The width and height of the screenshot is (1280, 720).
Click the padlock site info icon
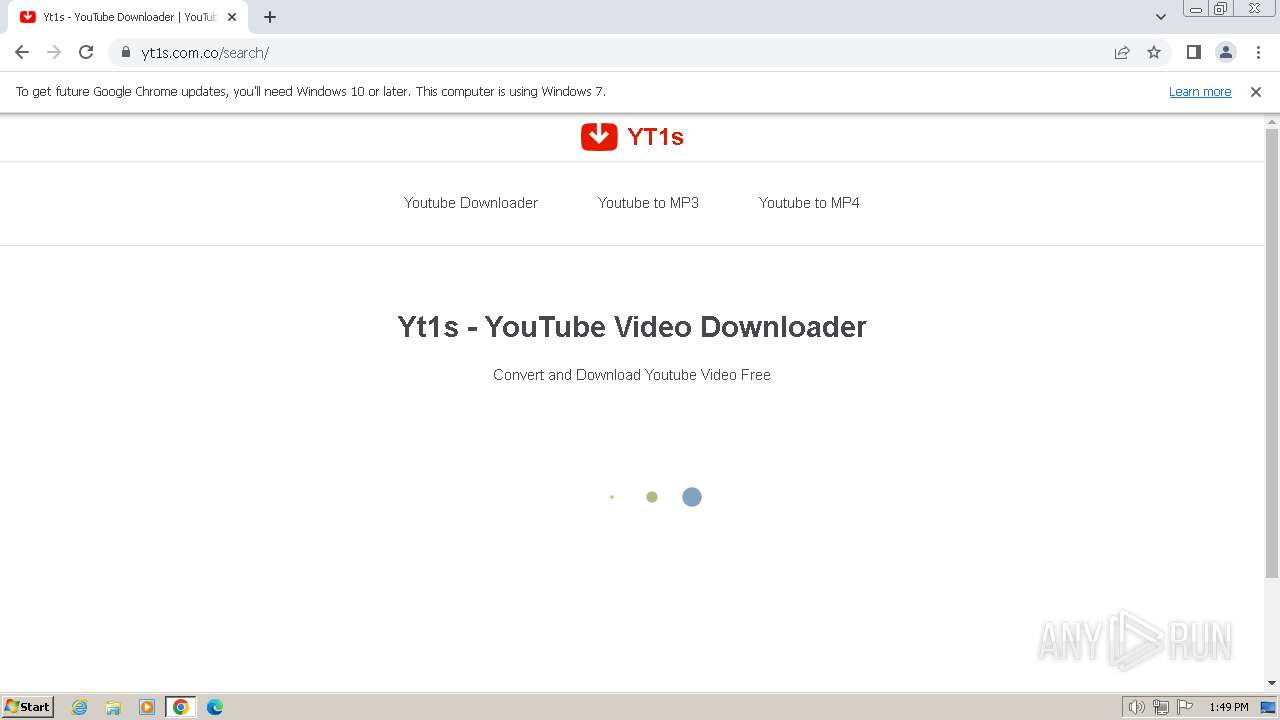125,52
